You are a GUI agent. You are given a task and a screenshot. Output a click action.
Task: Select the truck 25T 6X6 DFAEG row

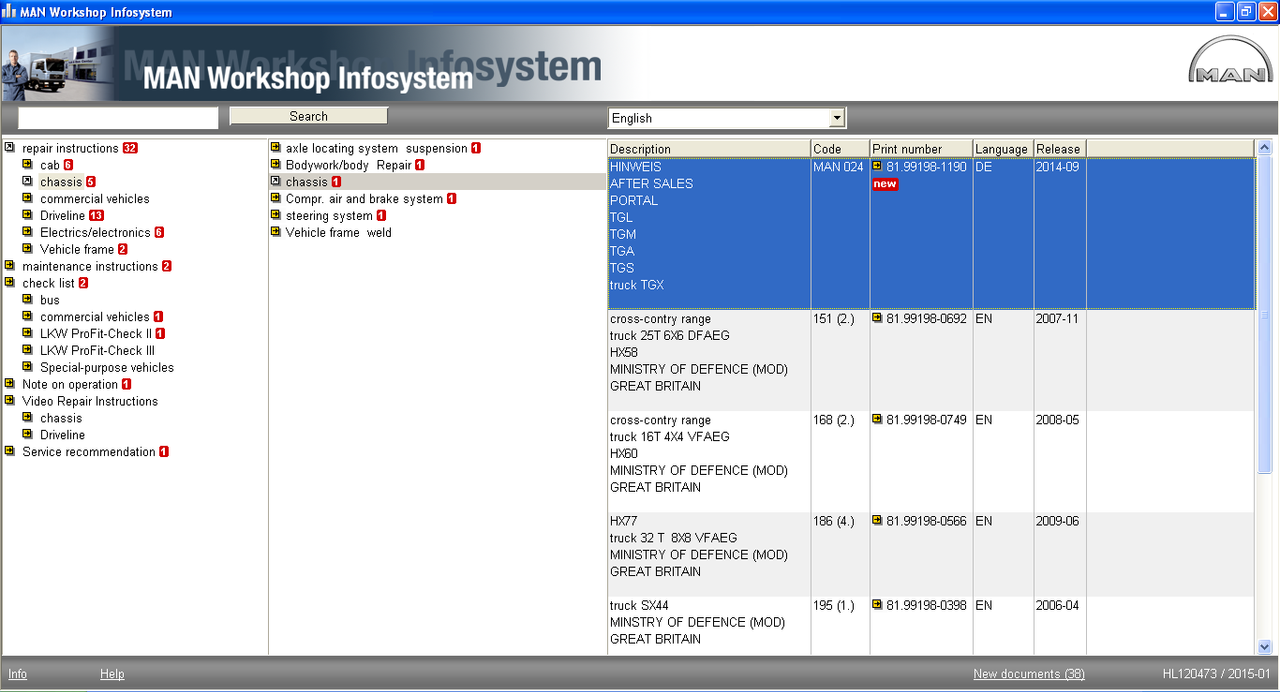[x=931, y=360]
